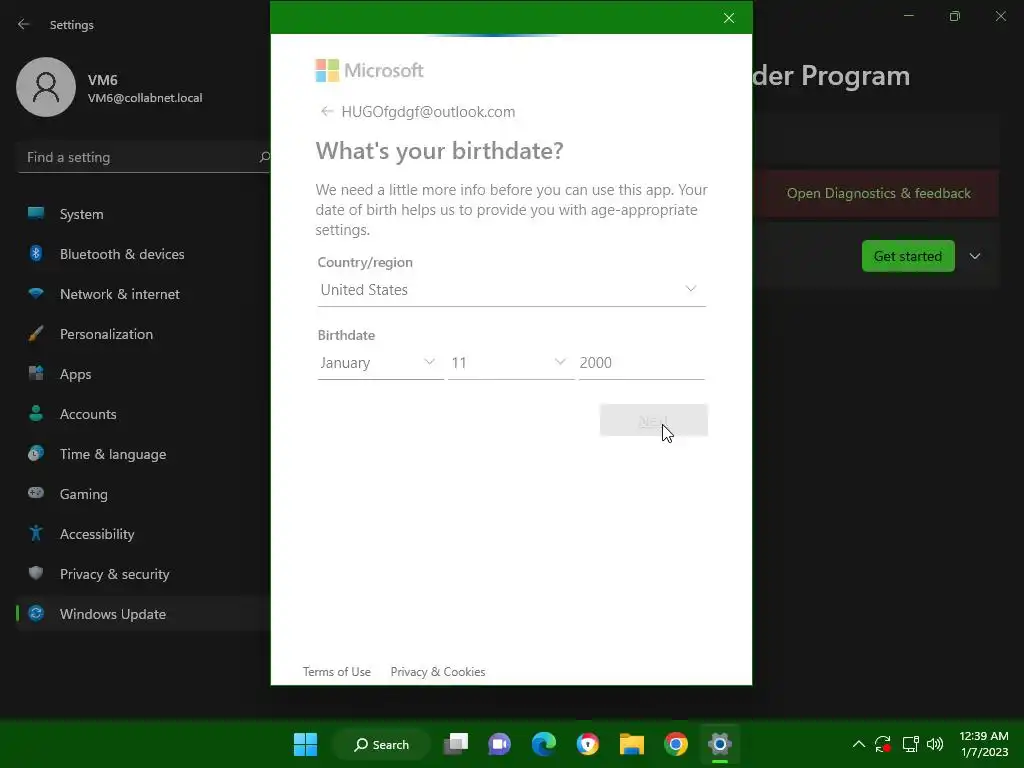Click the search magnifier in Find a setting
Viewport: 1024px width, 768px height.
point(264,157)
